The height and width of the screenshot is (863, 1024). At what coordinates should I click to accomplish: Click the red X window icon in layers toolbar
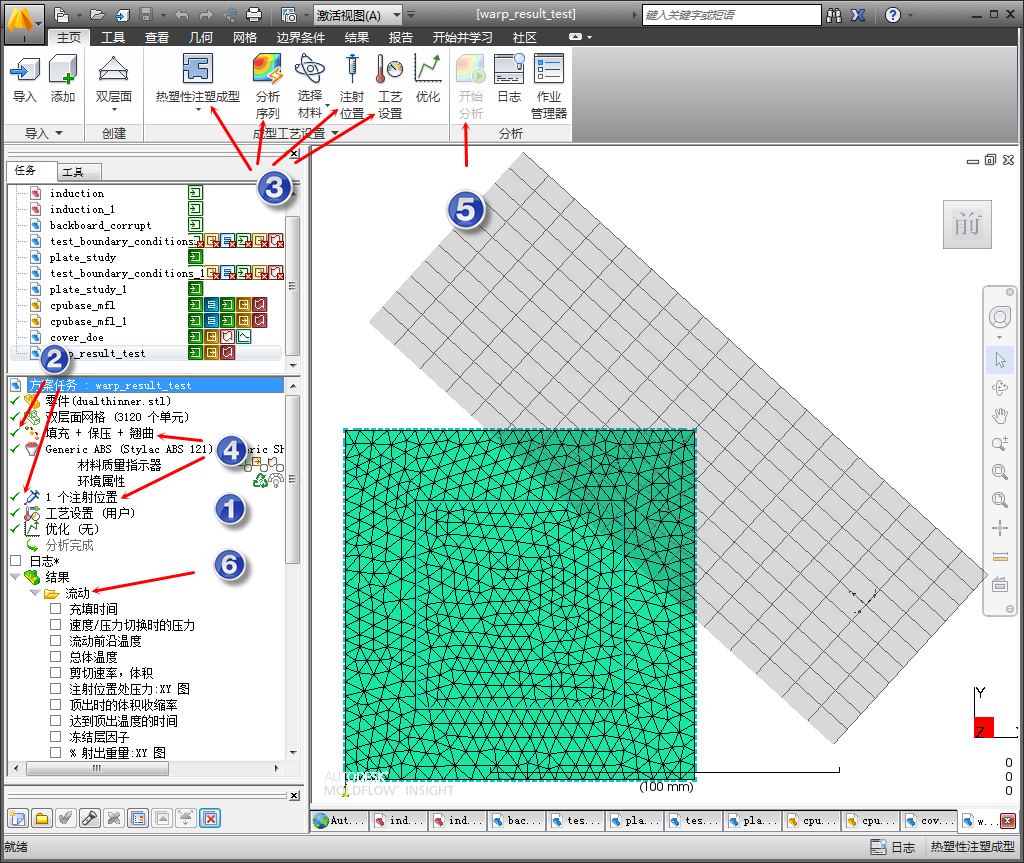click(x=210, y=818)
